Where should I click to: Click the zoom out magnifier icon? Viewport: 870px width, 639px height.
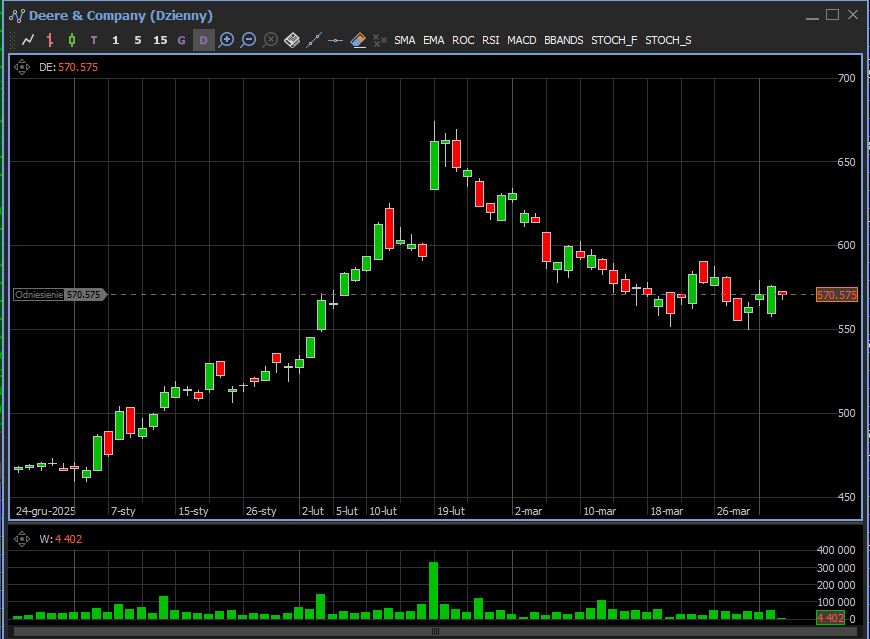[x=248, y=40]
